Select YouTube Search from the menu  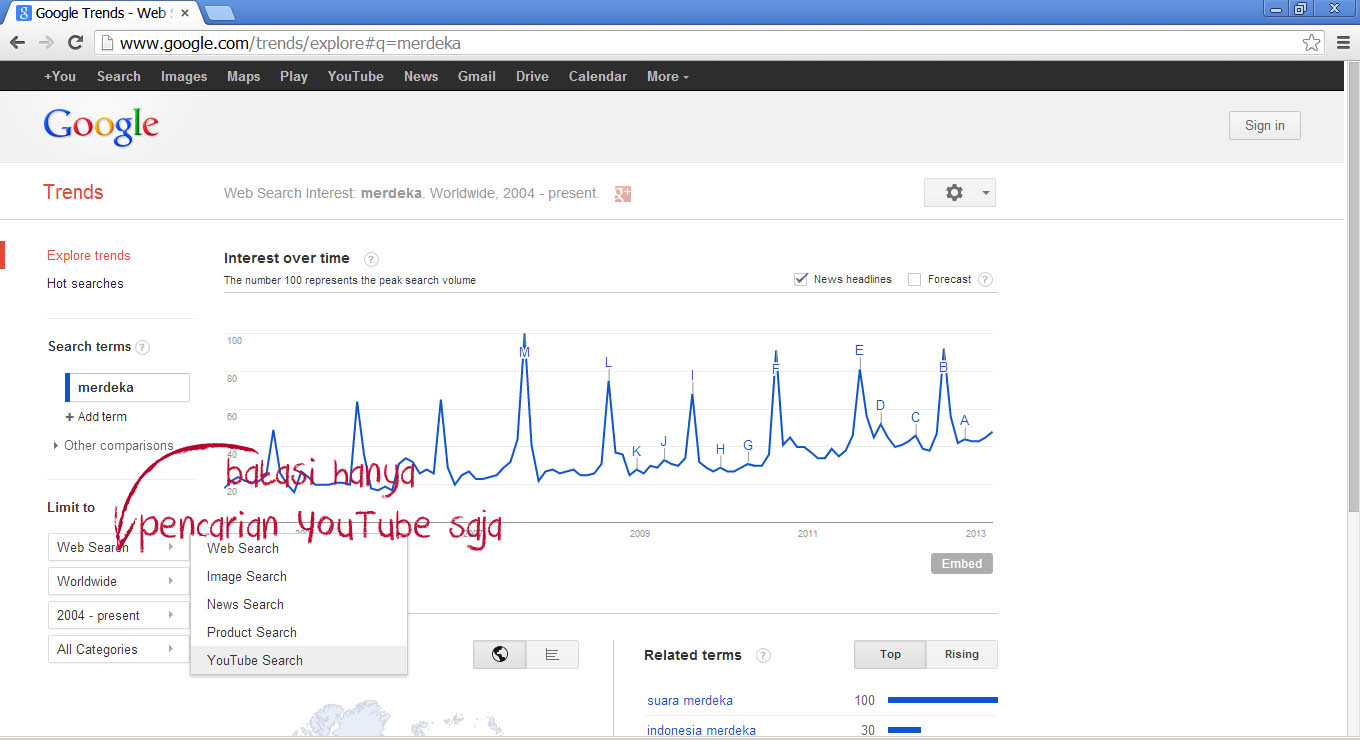coord(298,660)
